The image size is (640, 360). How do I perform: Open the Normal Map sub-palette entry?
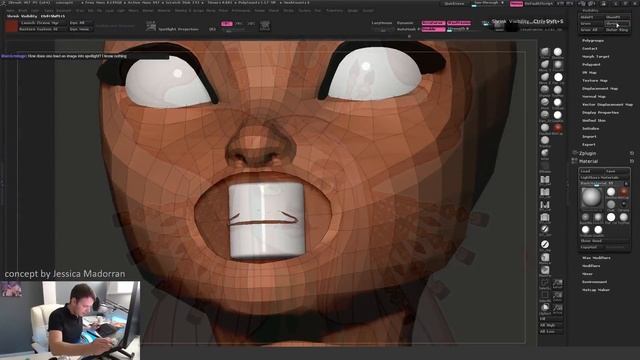pyautogui.click(x=593, y=96)
